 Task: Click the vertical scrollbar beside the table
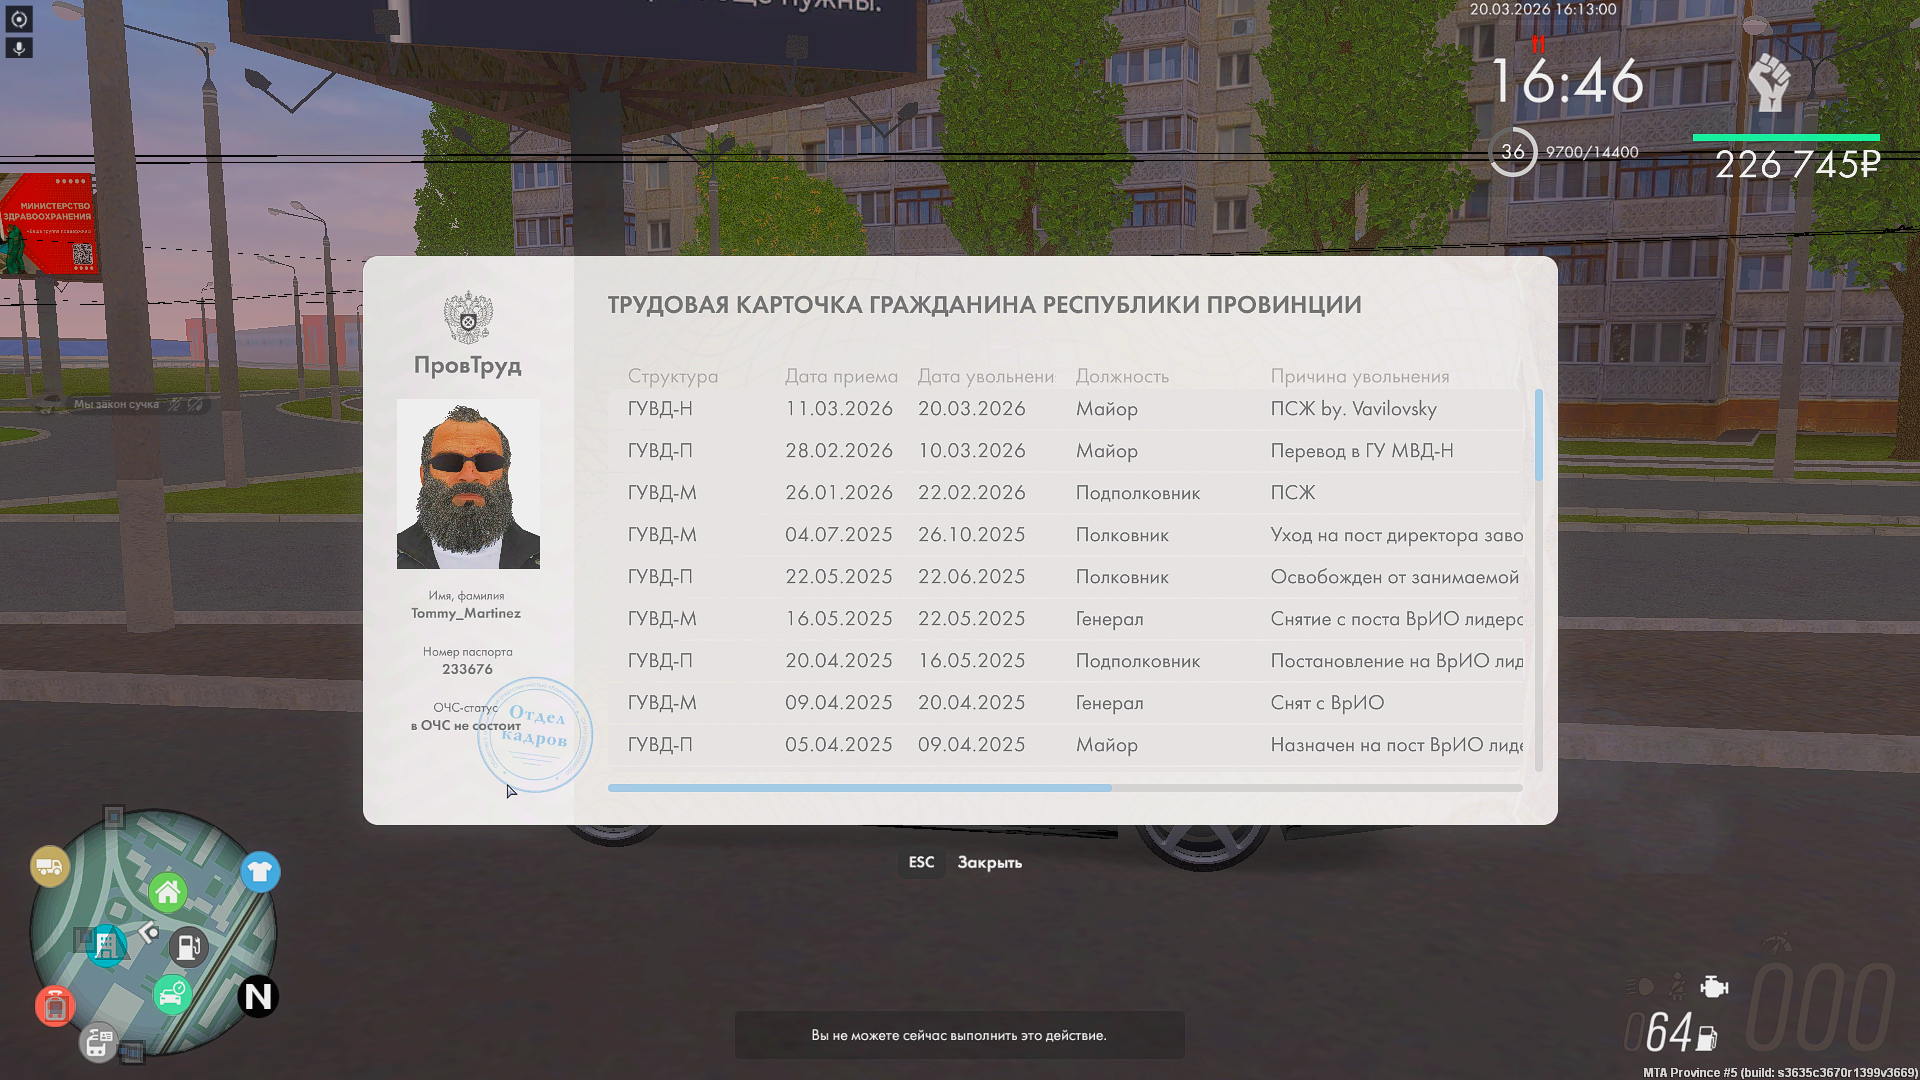tap(1538, 435)
